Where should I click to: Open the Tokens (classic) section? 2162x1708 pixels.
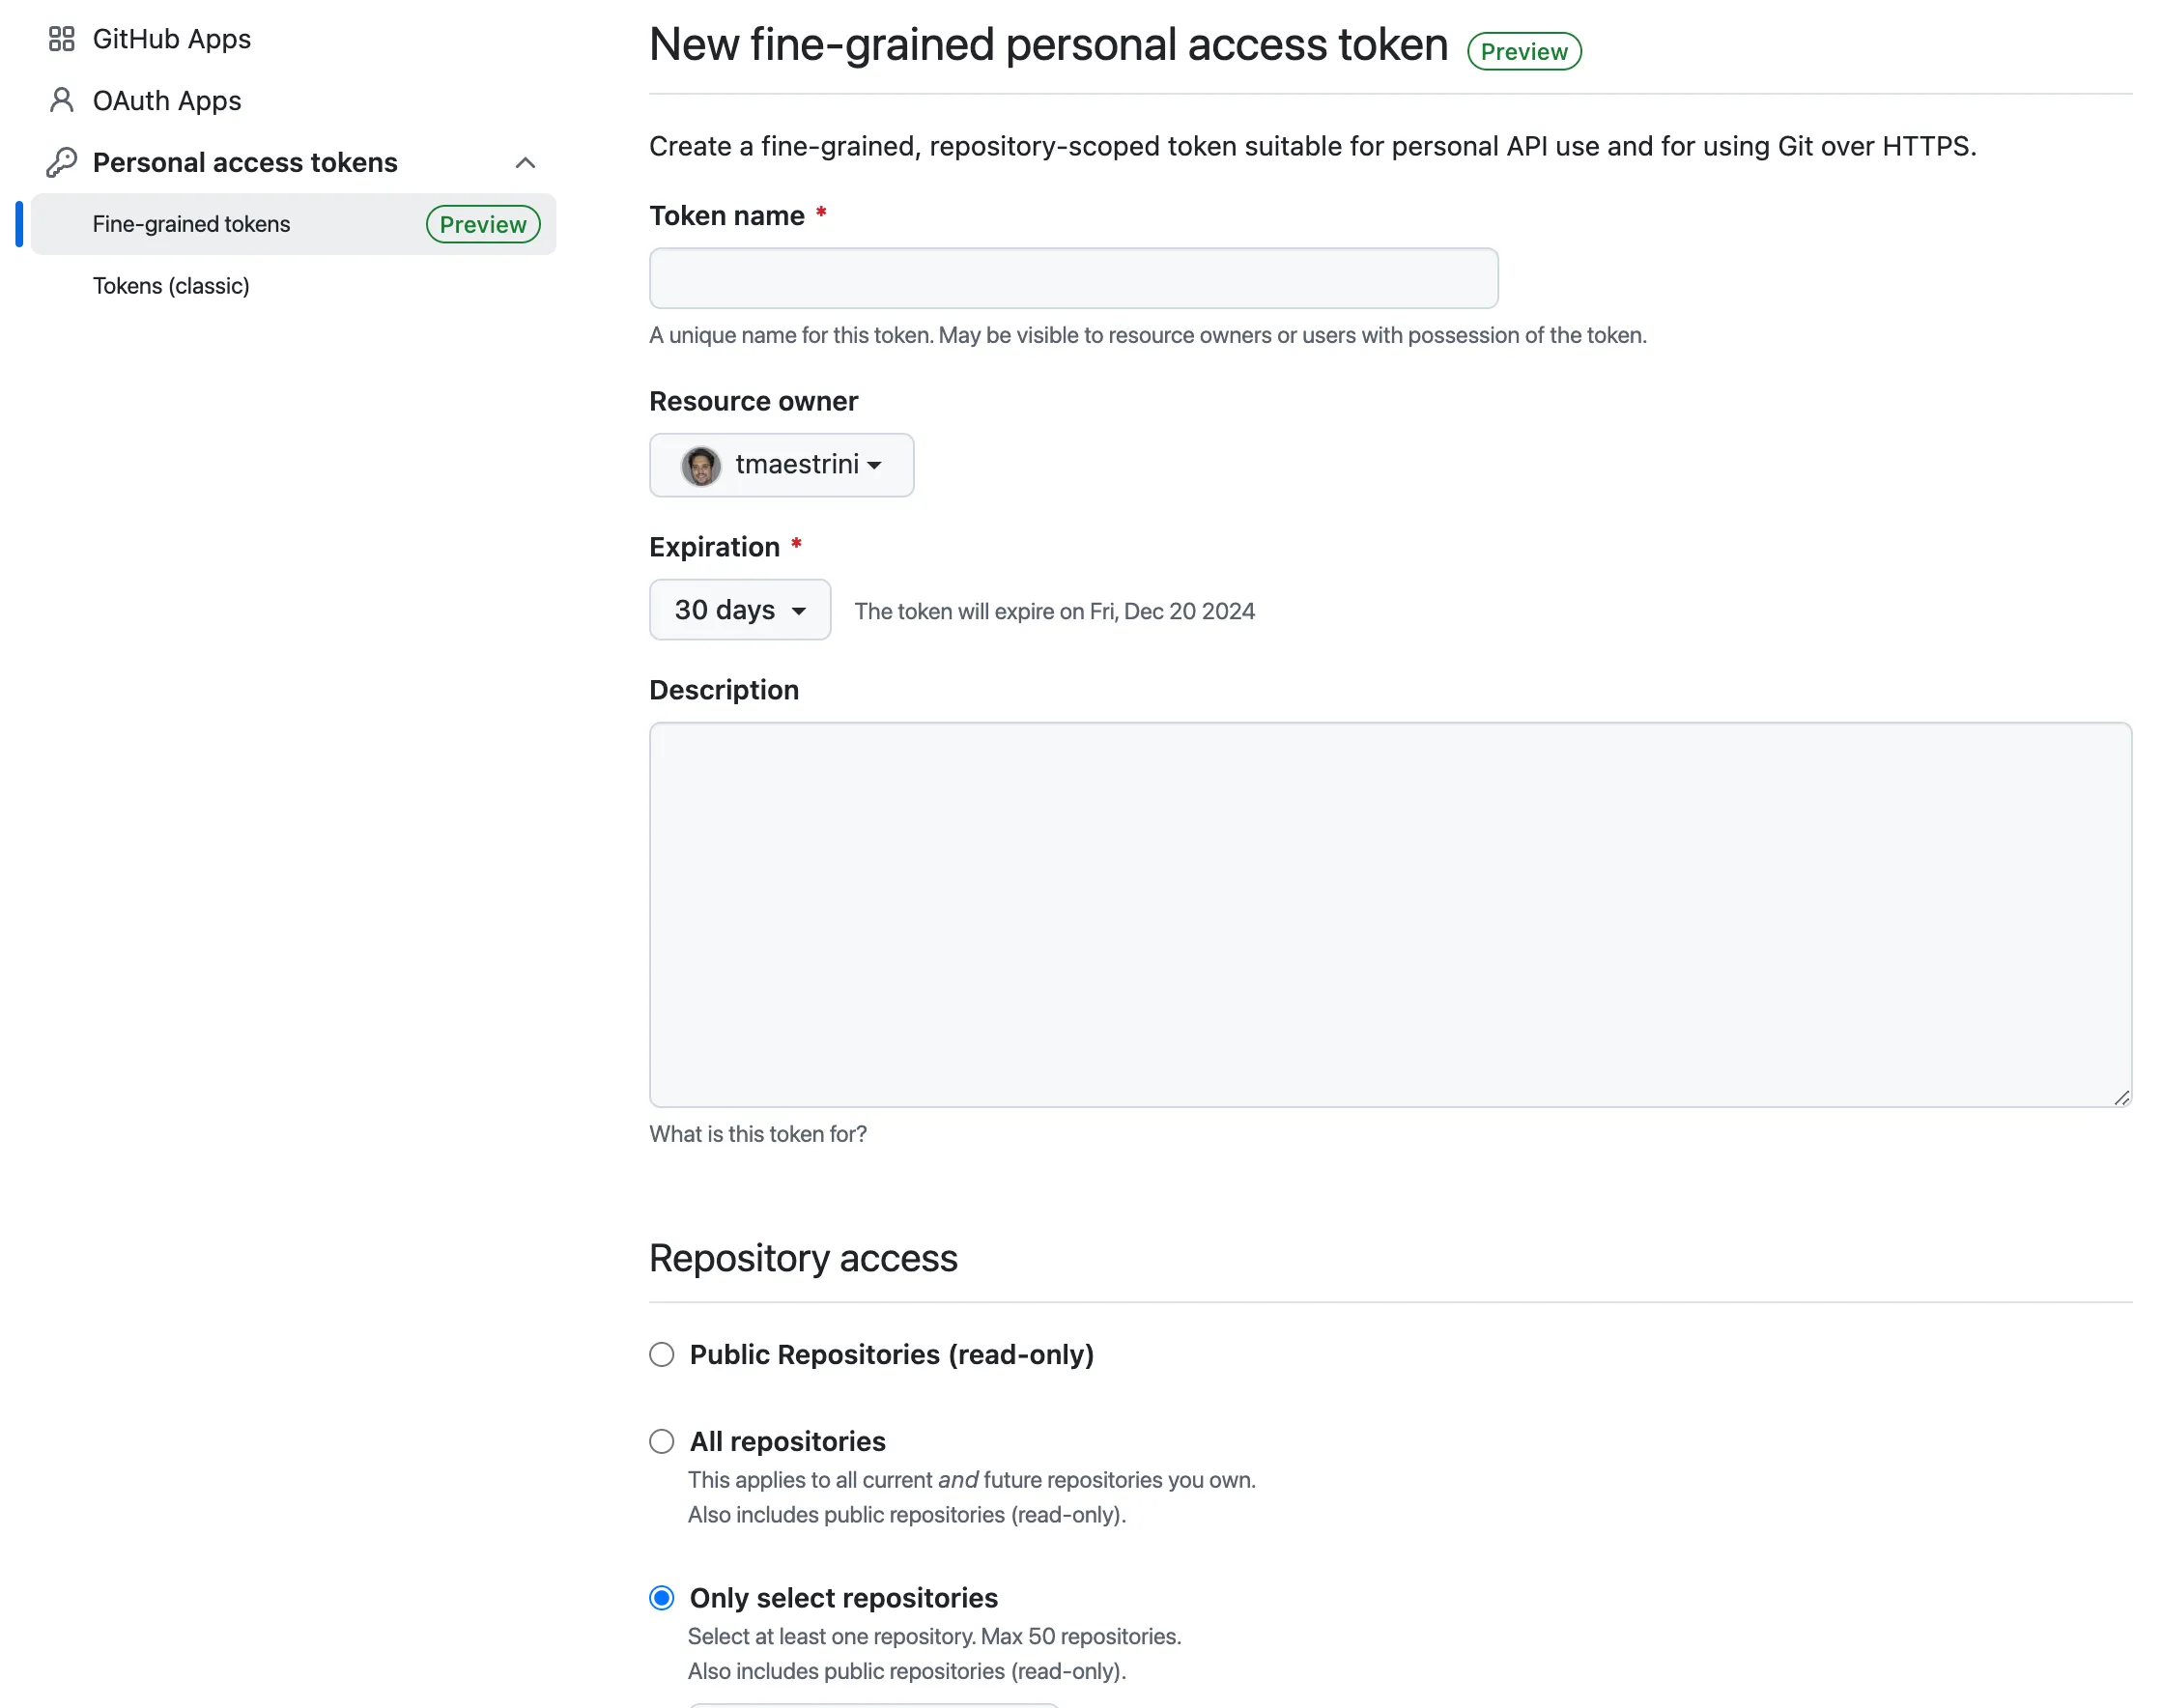coord(171,286)
